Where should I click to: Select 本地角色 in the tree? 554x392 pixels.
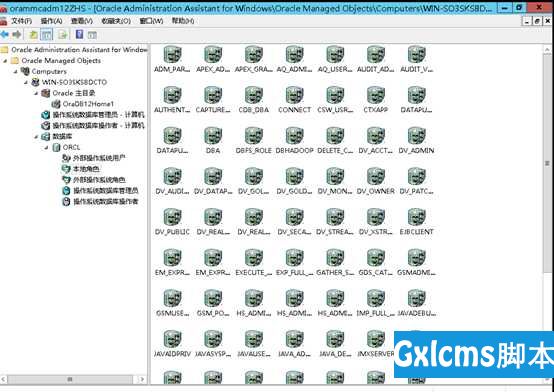click(x=86, y=169)
